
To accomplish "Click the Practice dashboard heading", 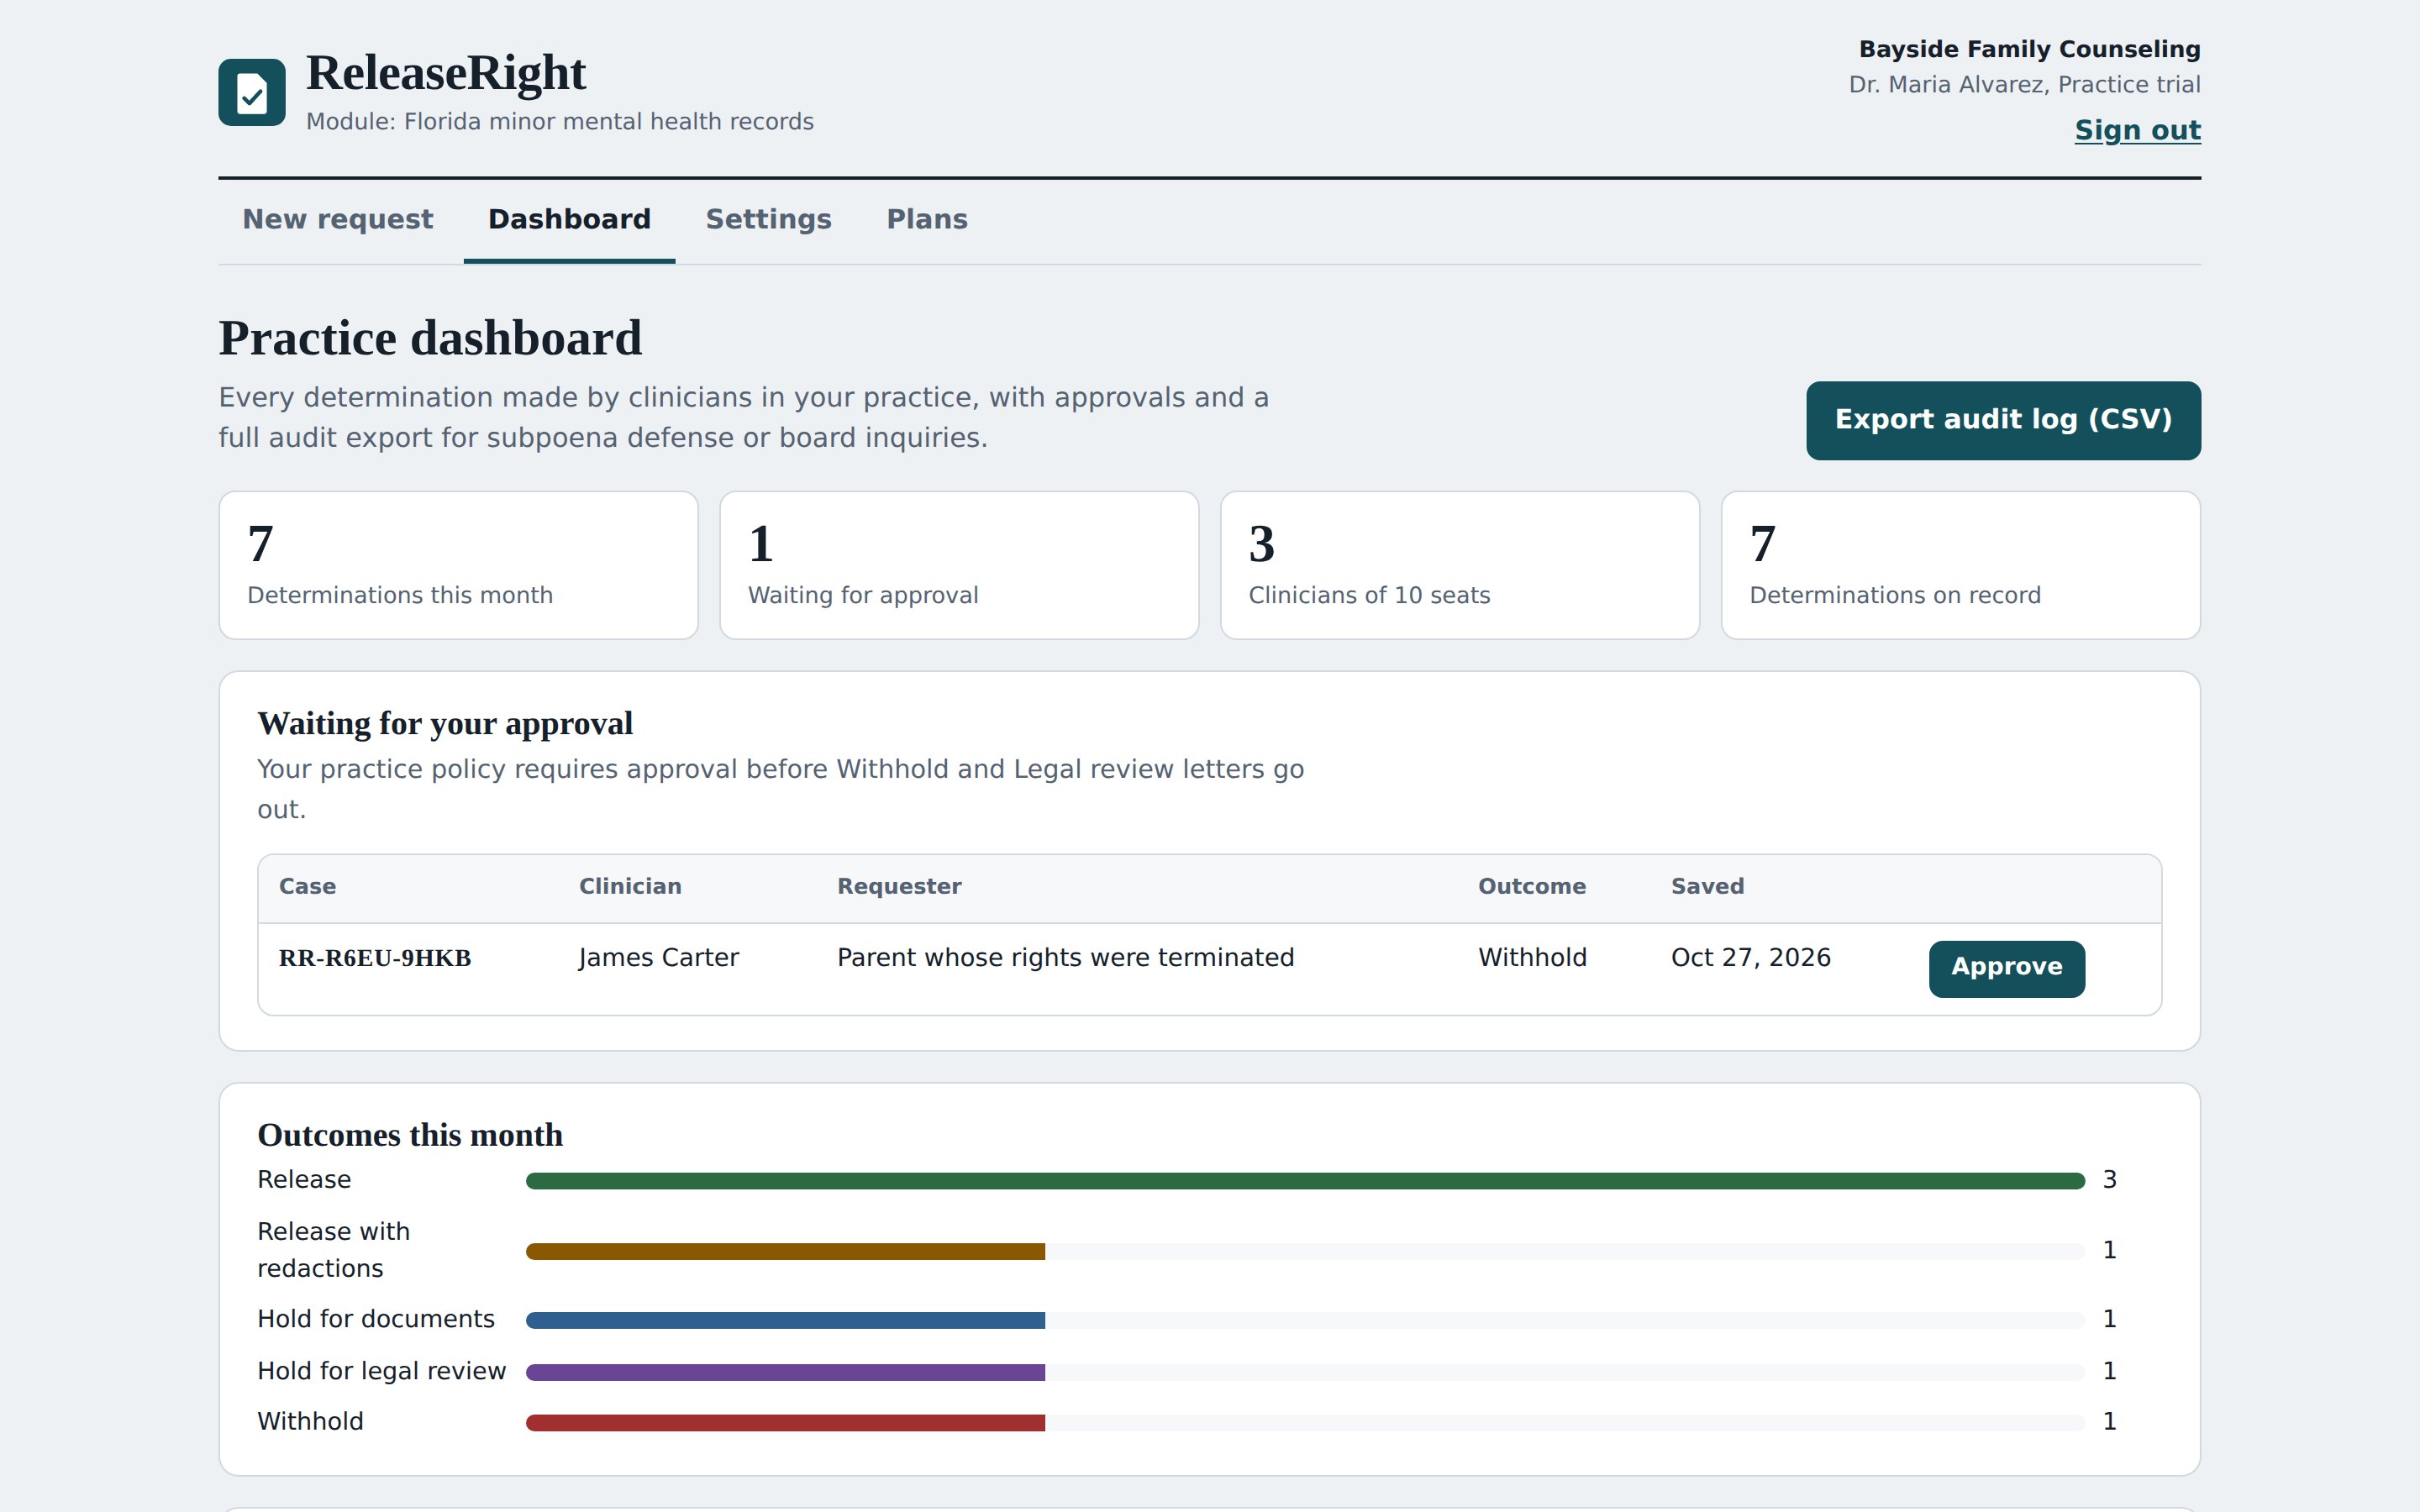I will click(430, 338).
